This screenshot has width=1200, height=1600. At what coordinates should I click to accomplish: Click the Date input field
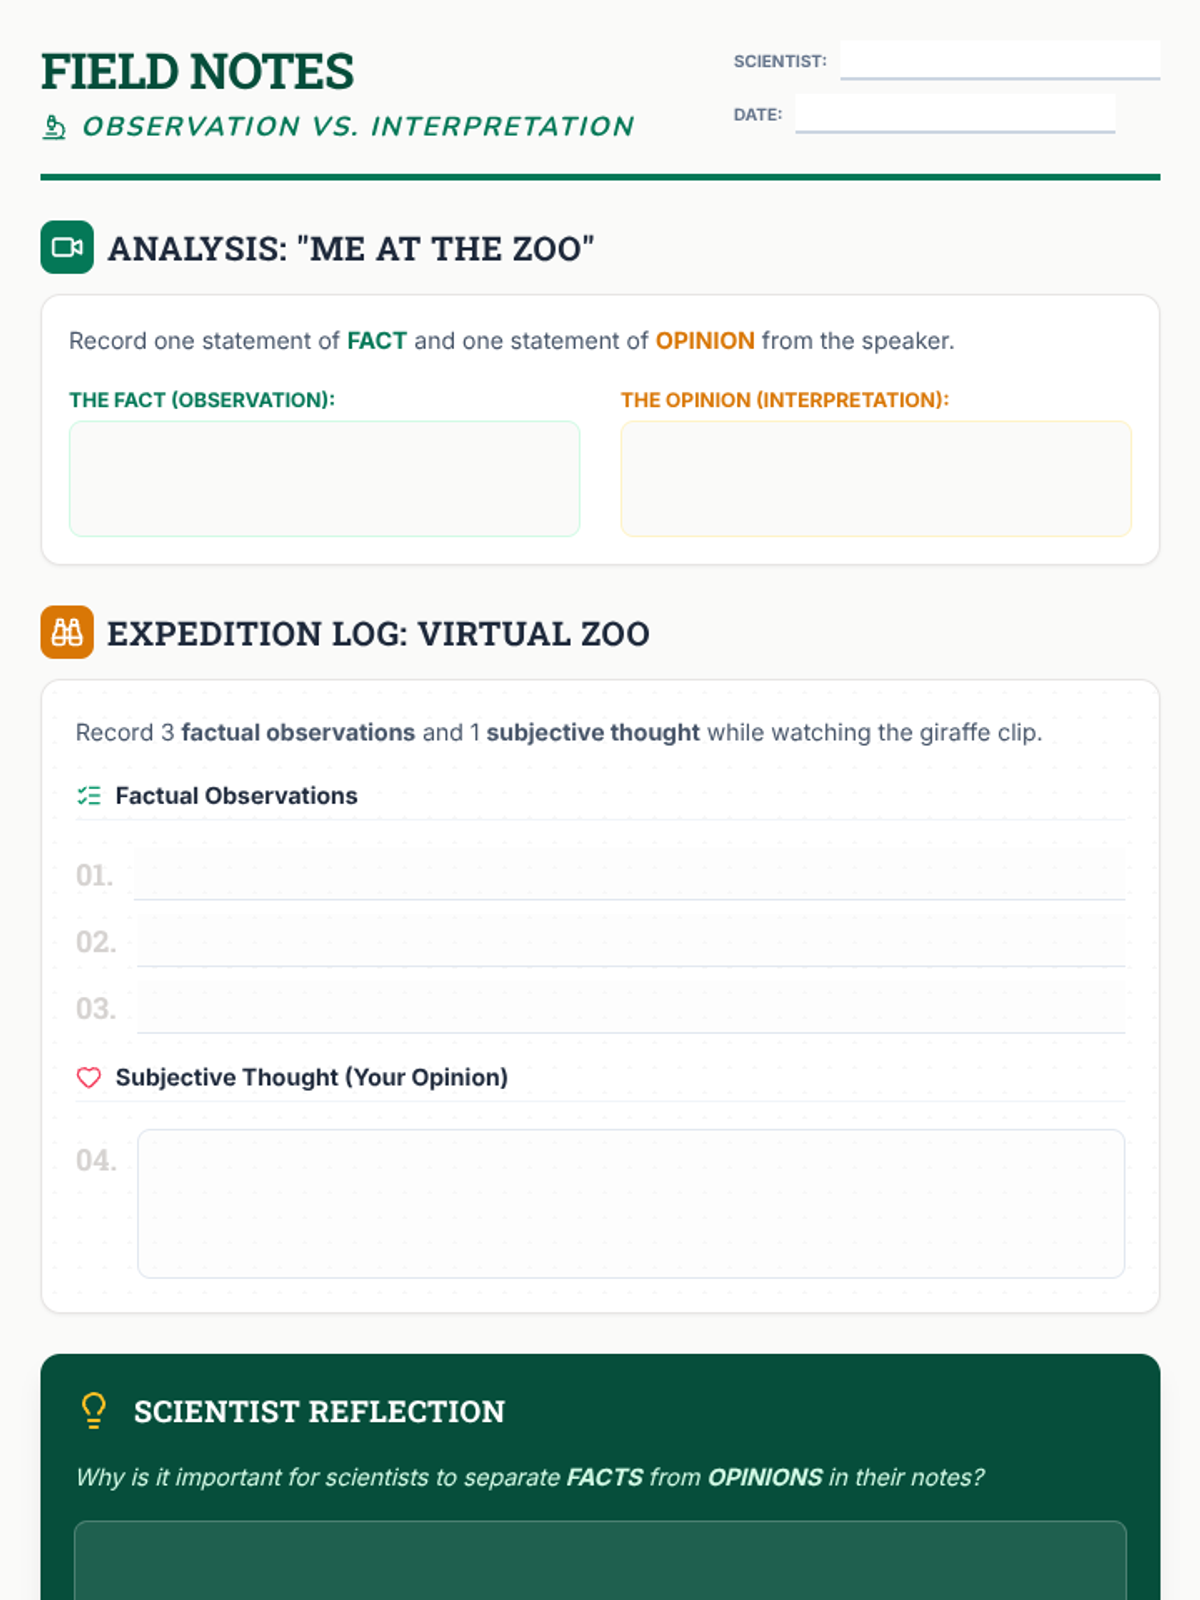(x=954, y=113)
